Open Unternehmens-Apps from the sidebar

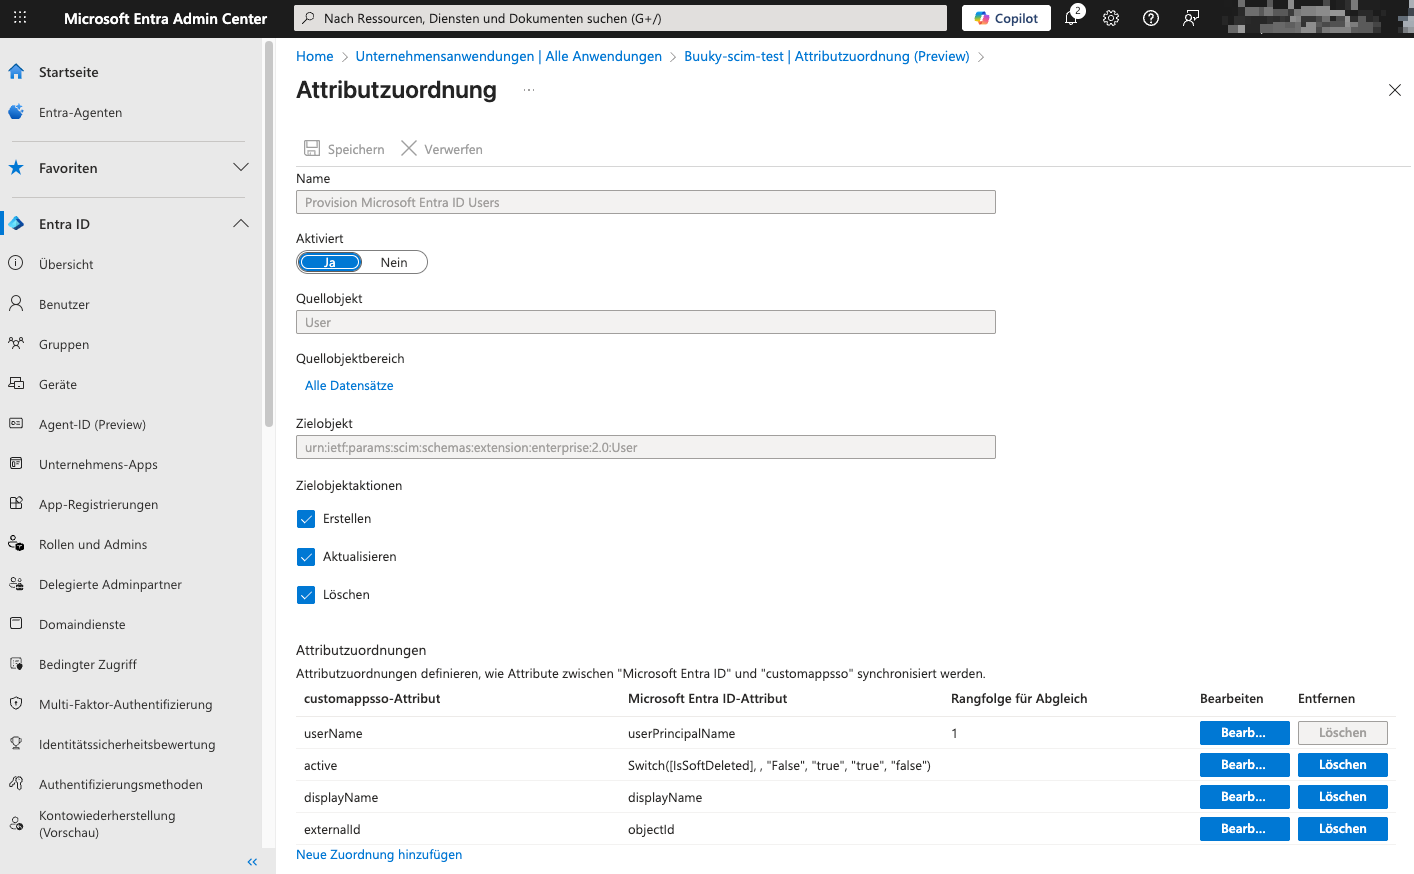(x=97, y=464)
